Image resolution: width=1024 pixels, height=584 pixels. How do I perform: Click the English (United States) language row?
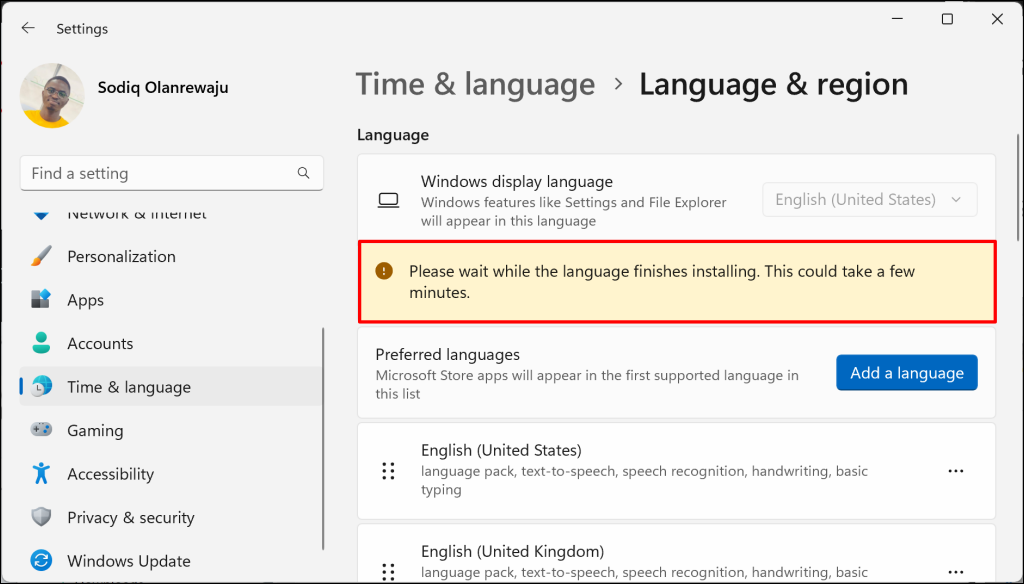click(x=677, y=471)
